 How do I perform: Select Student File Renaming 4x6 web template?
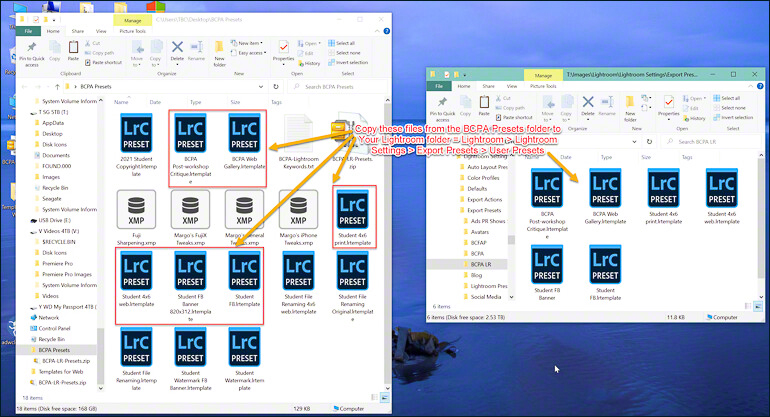298,282
